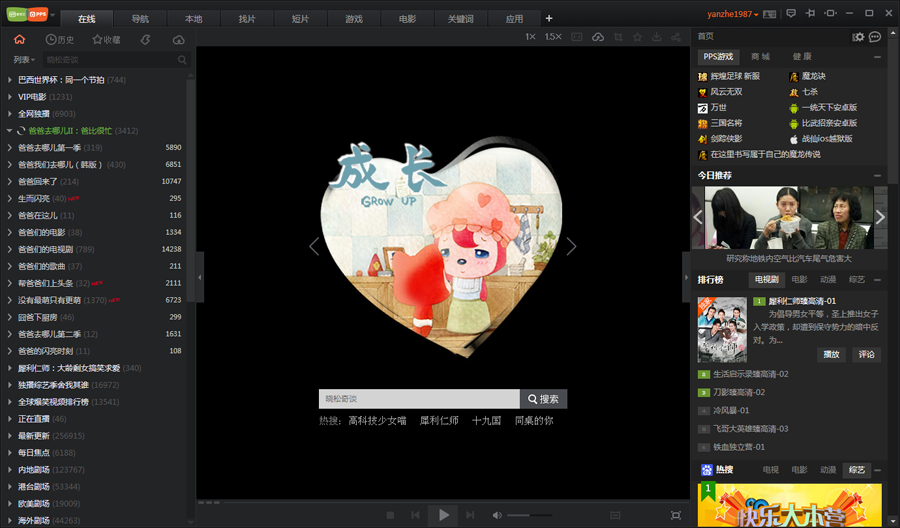Click the 播放 button under 犀利仁师
This screenshot has height=528, width=900.
point(831,354)
